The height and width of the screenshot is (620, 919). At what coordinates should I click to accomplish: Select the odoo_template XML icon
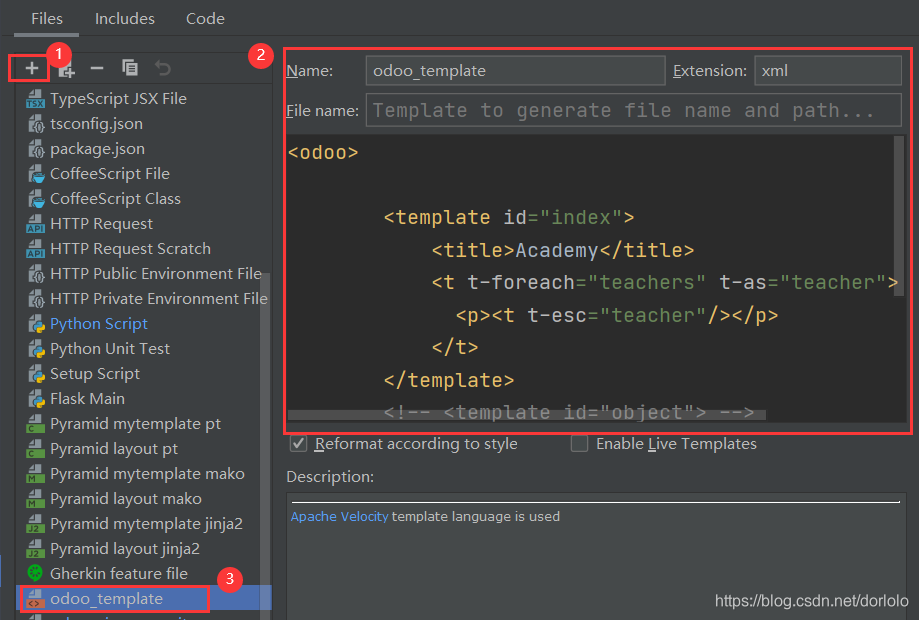click(35, 599)
